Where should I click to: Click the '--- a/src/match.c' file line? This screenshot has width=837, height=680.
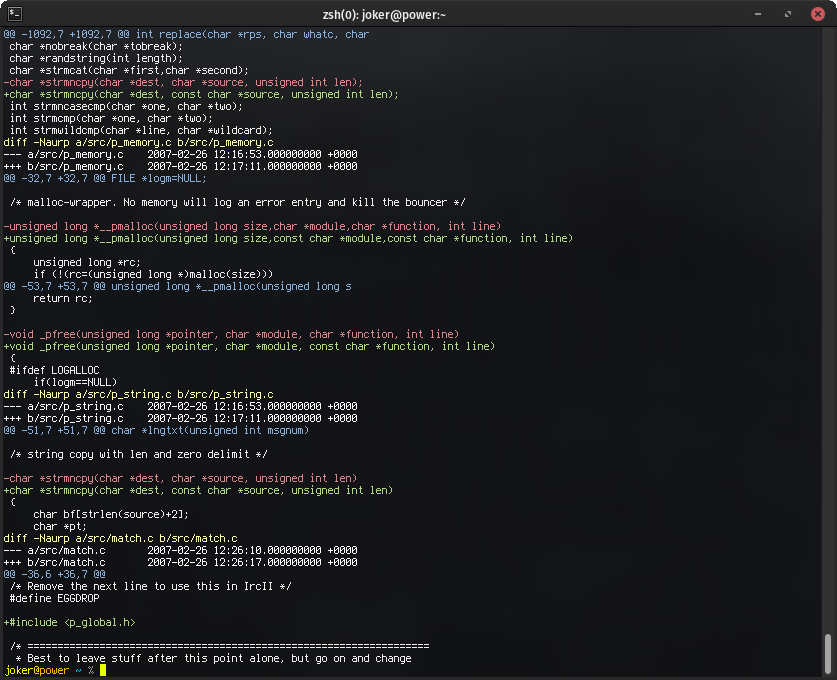180,550
